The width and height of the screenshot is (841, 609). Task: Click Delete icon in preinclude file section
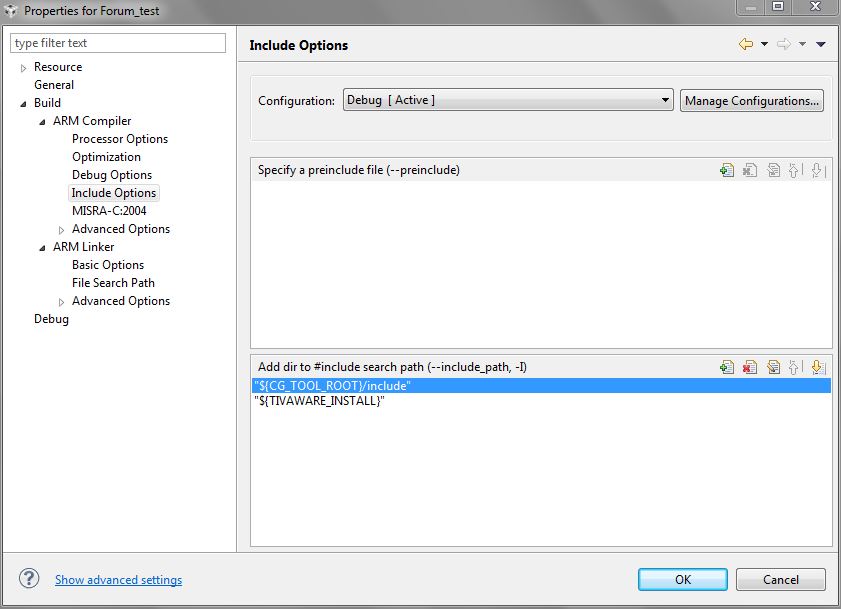click(x=749, y=171)
